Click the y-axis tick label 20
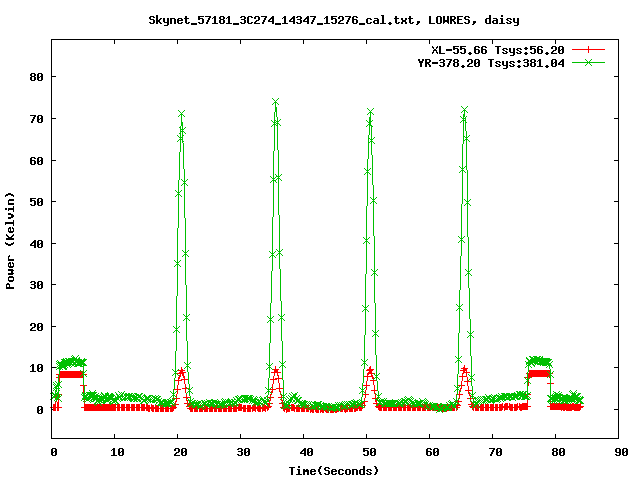Viewport: 640px width, 480px height. point(37,327)
